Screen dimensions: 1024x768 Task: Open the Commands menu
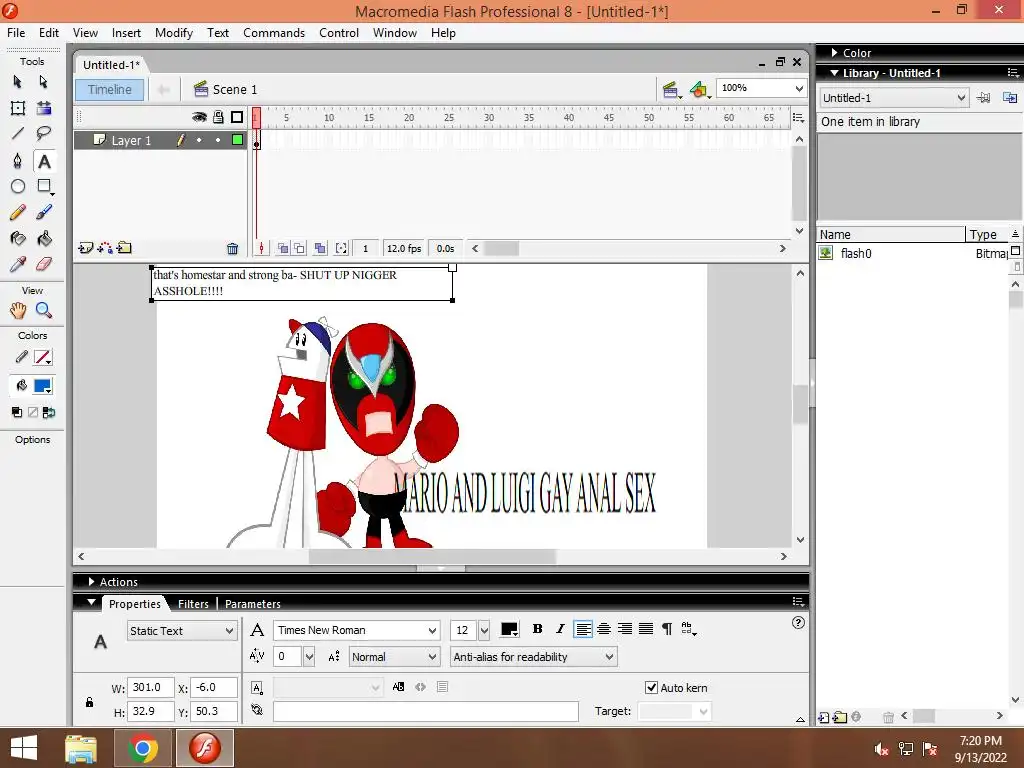(274, 33)
